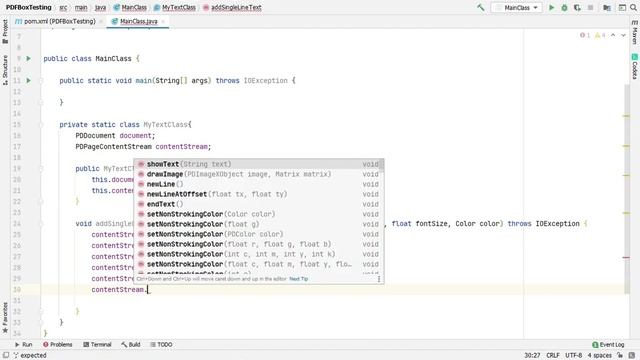This screenshot has height=360, width=640.
Task: Select setNonStrokingColor(PDColor color) completion
Action: [256, 234]
